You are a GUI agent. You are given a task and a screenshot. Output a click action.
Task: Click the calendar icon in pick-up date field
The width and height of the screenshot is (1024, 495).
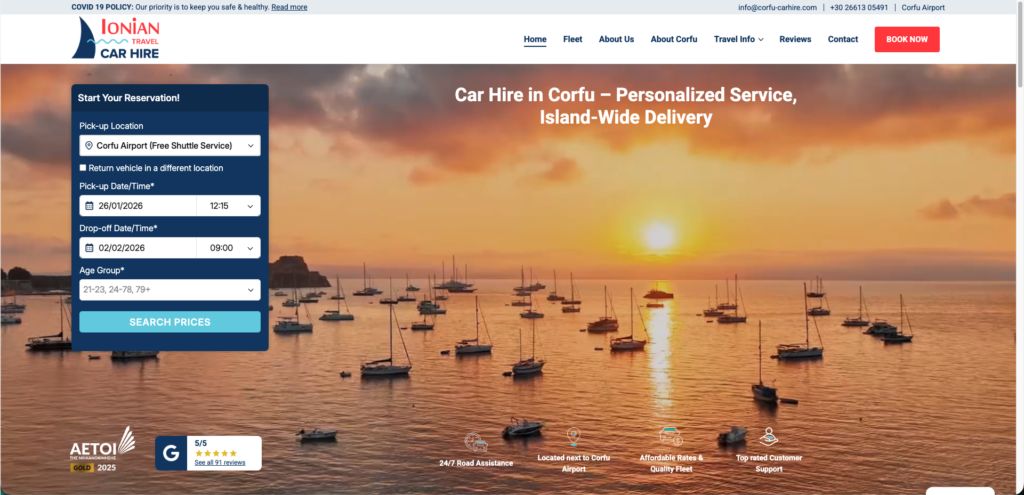click(x=89, y=206)
